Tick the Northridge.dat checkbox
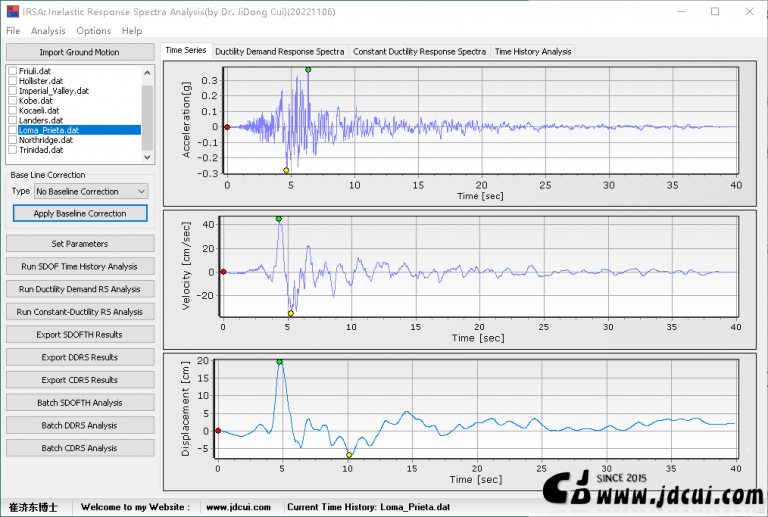This screenshot has height=517, width=768. tap(12, 140)
